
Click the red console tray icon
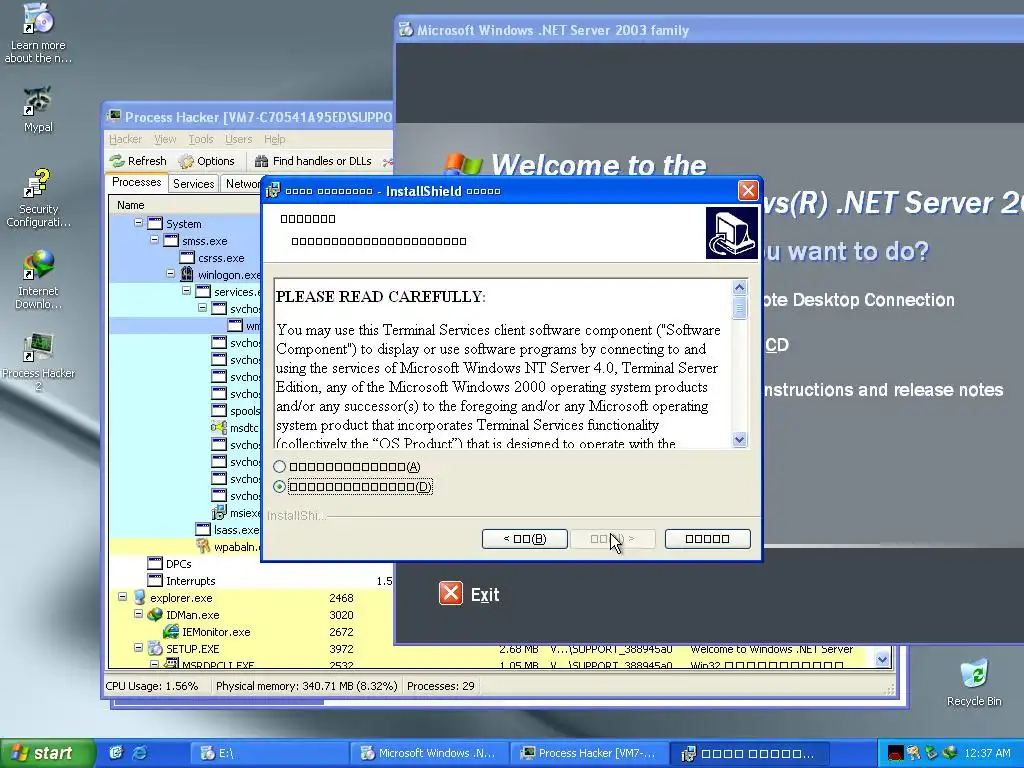click(x=895, y=753)
